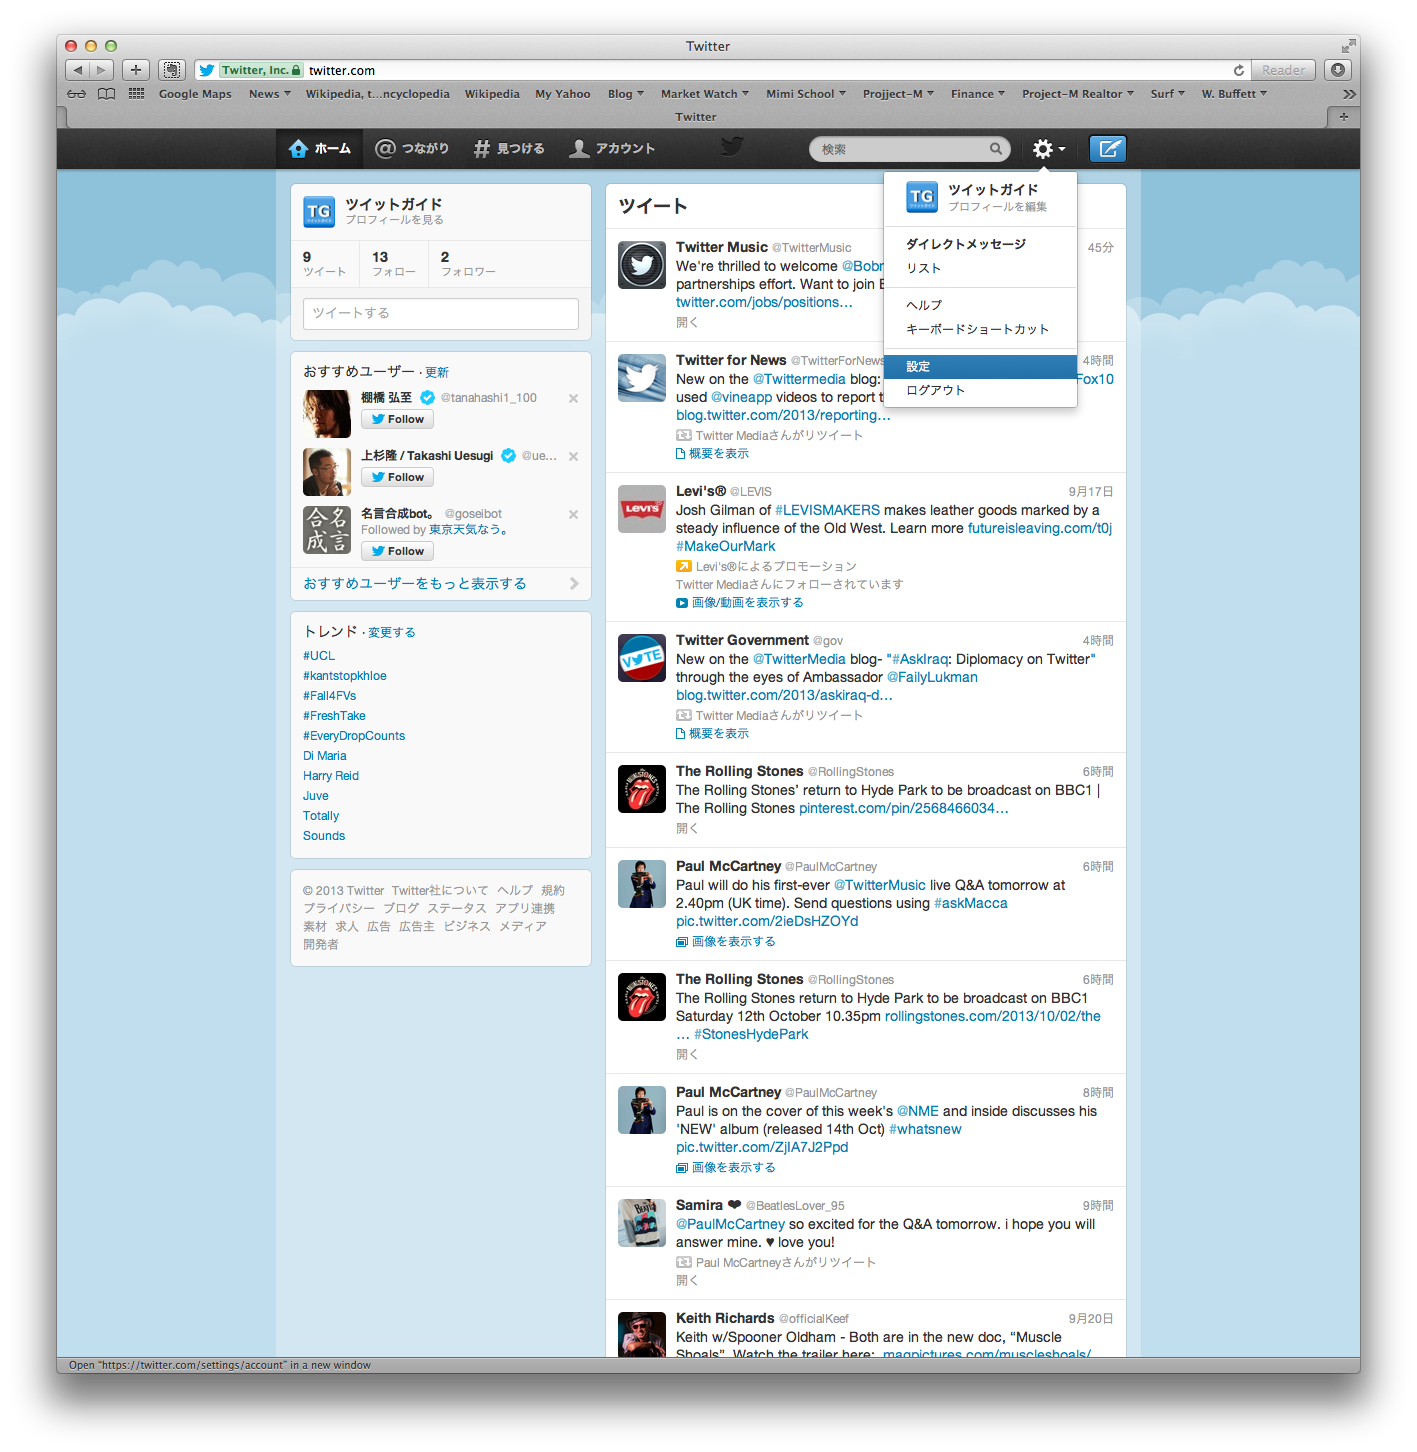The image size is (1417, 1452).
Task: Follow 名言合成bot user
Action: click(397, 551)
